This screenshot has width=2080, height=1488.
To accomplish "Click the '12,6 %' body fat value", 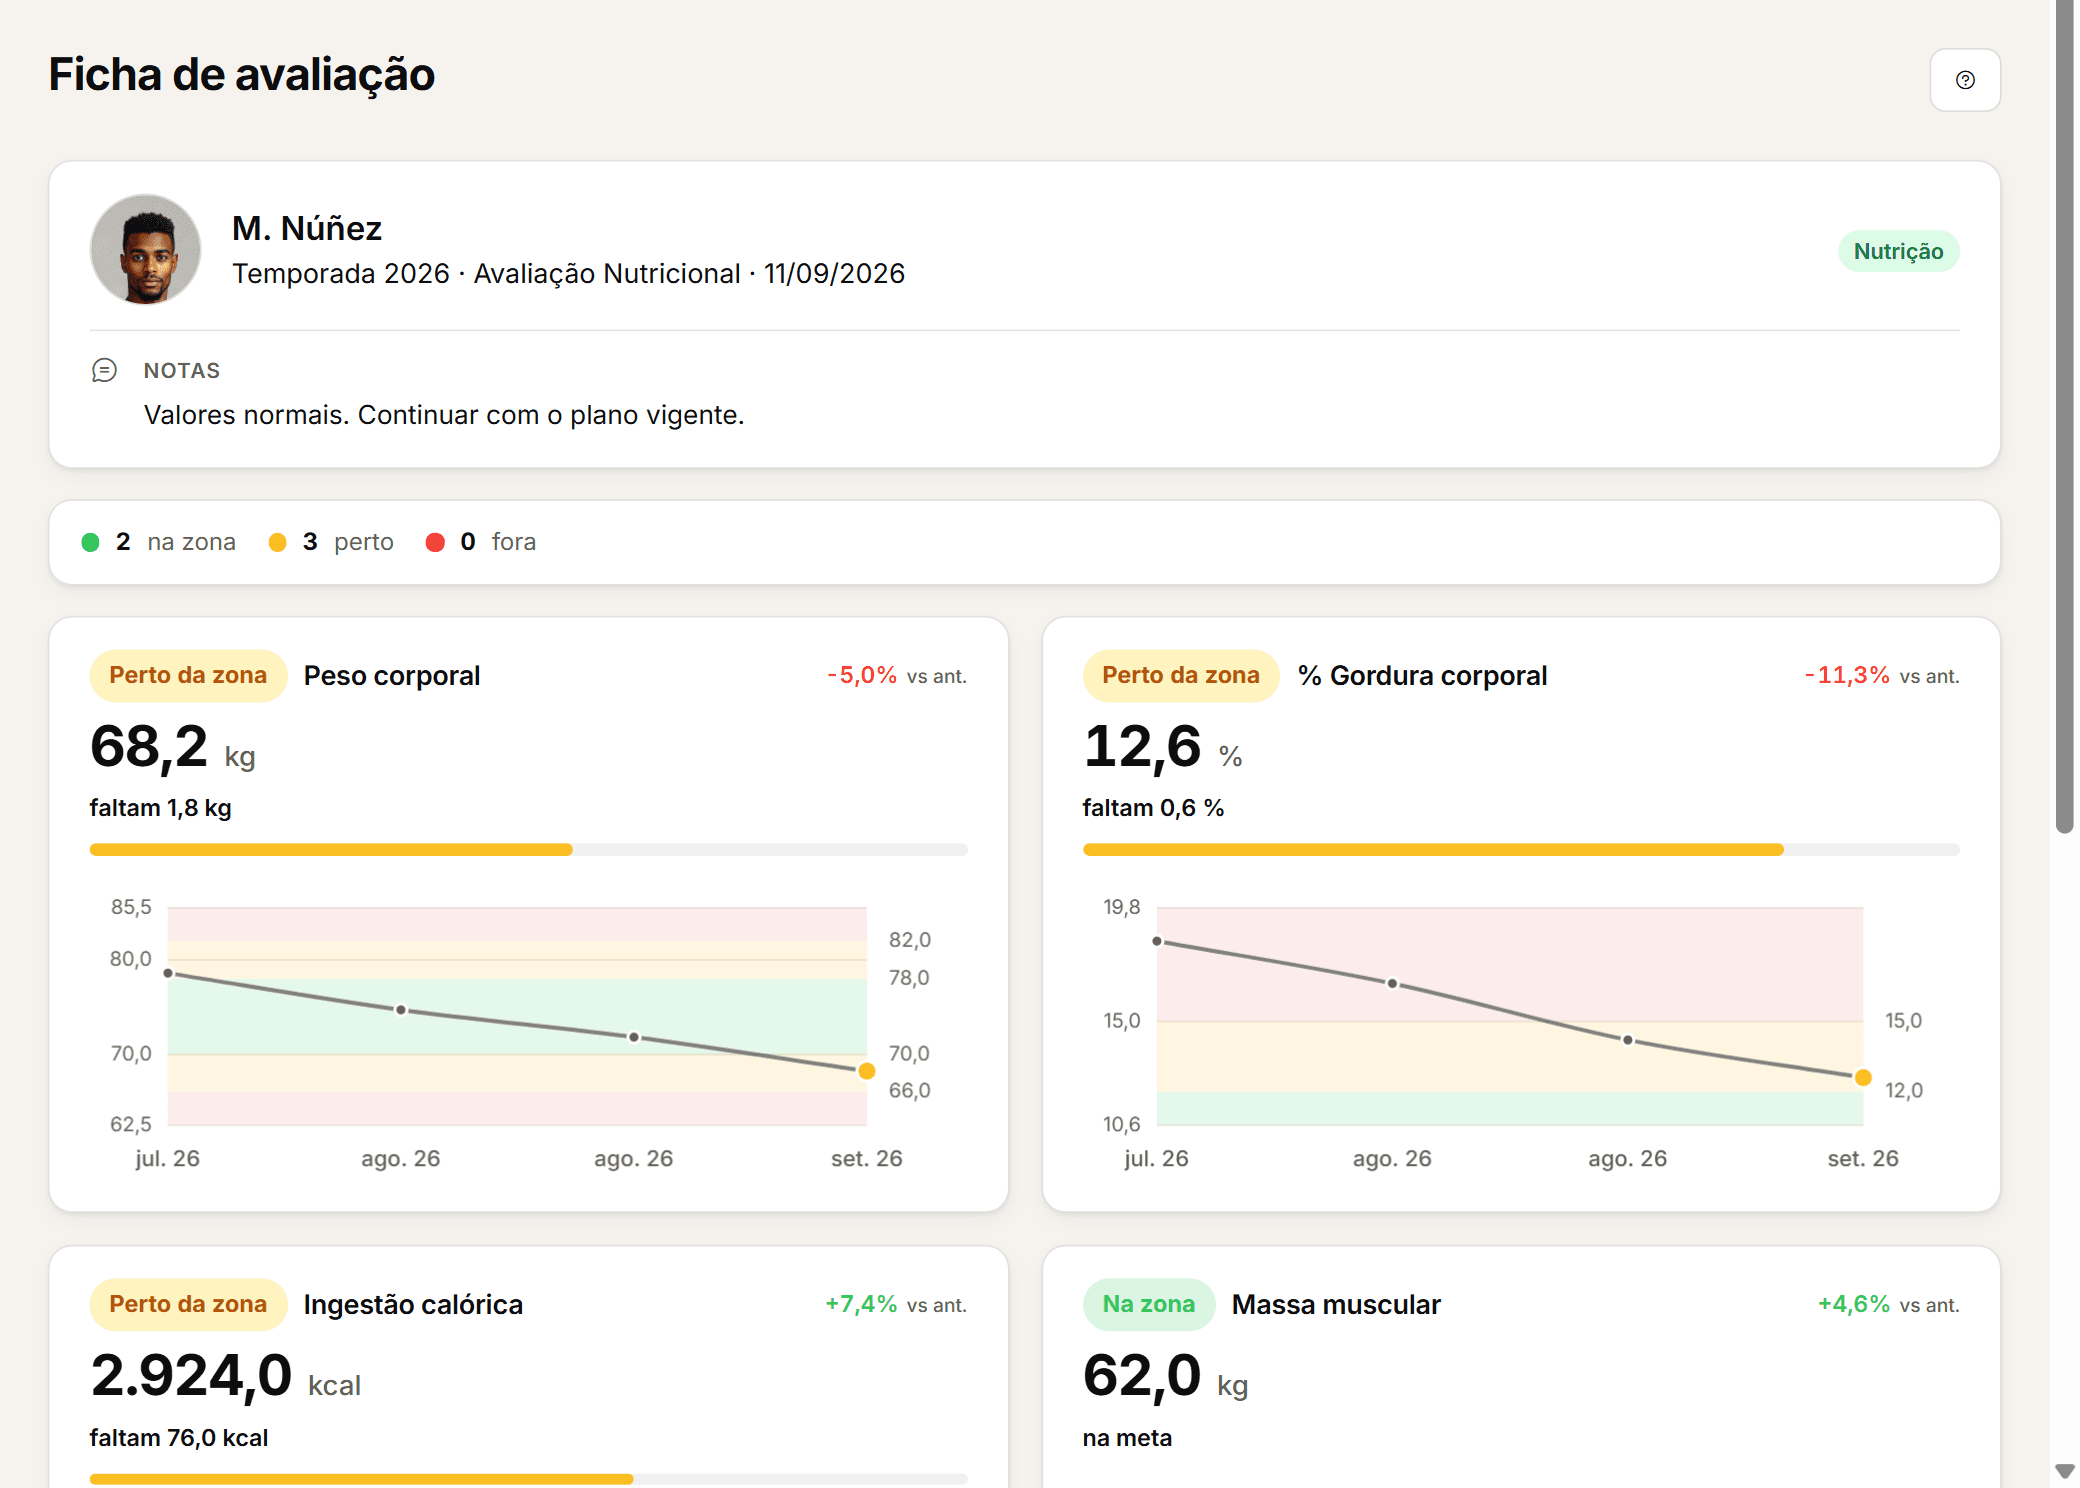I will pyautogui.click(x=1163, y=747).
